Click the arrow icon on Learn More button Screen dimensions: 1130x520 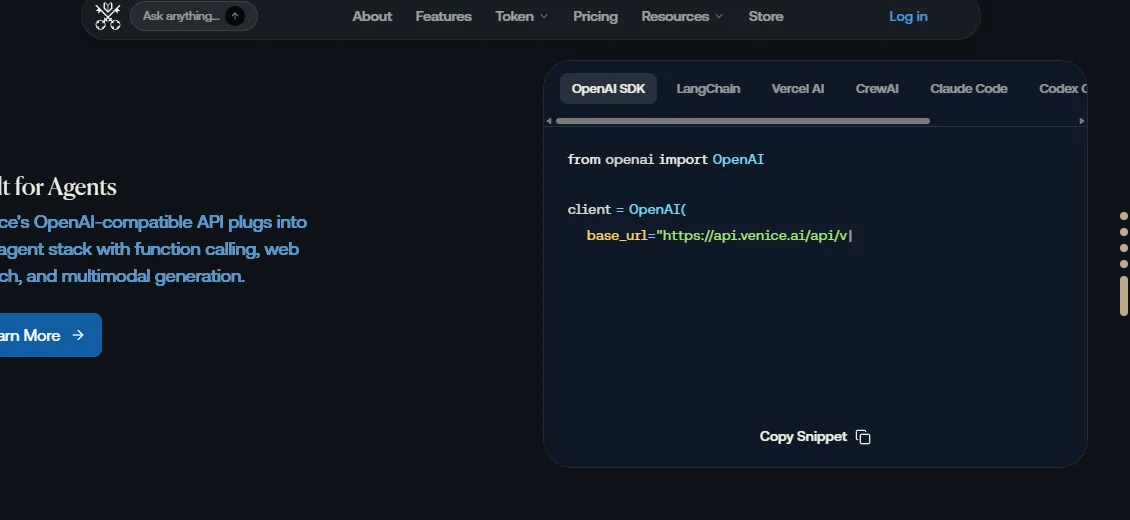tap(78, 335)
